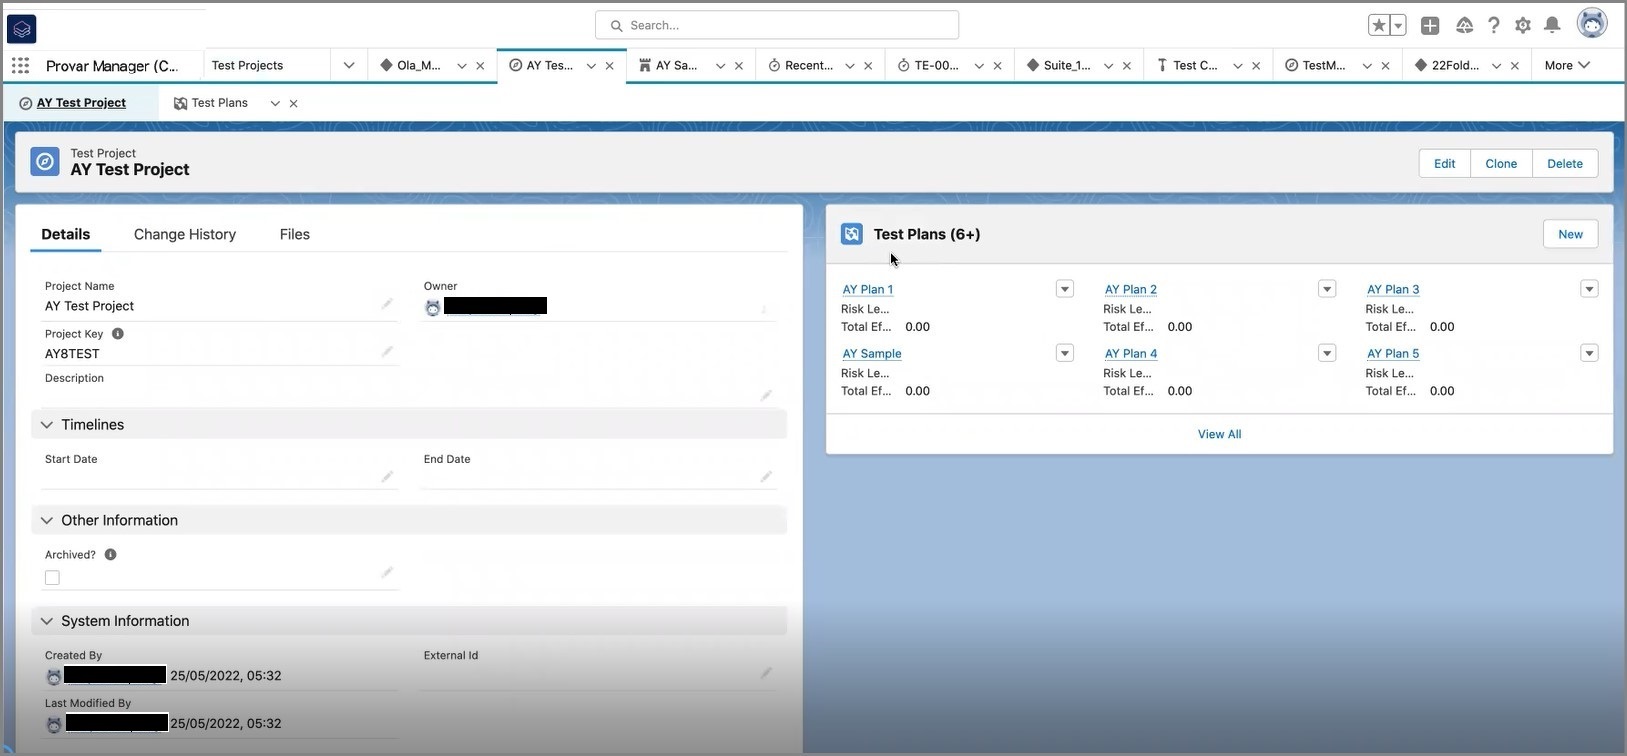Toggle the Archived? checkbox
1627x756 pixels.
click(52, 578)
